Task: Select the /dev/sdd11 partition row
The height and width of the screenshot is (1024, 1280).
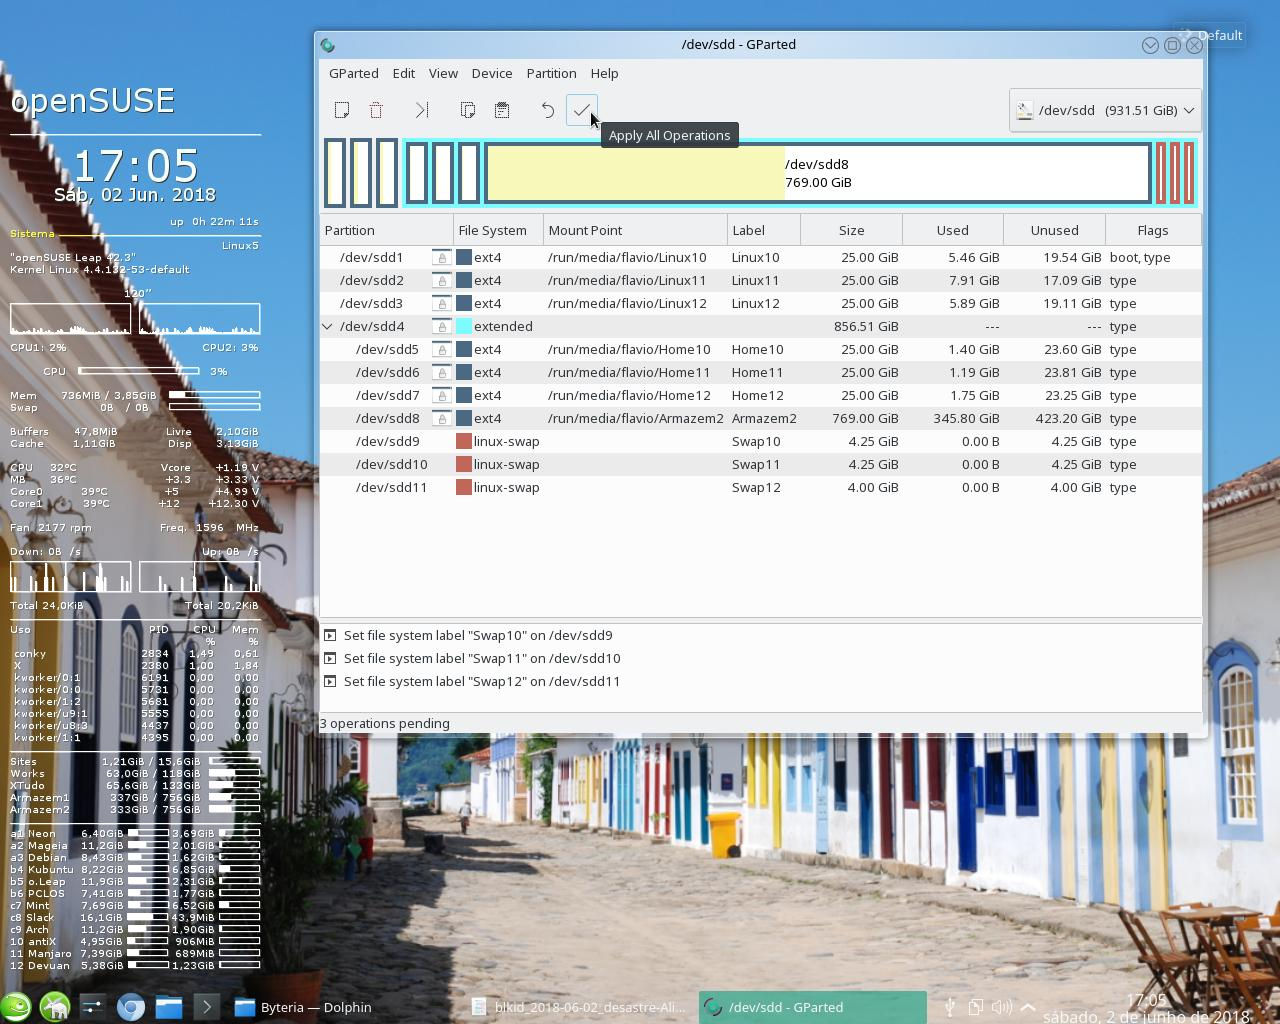Action: point(761,487)
